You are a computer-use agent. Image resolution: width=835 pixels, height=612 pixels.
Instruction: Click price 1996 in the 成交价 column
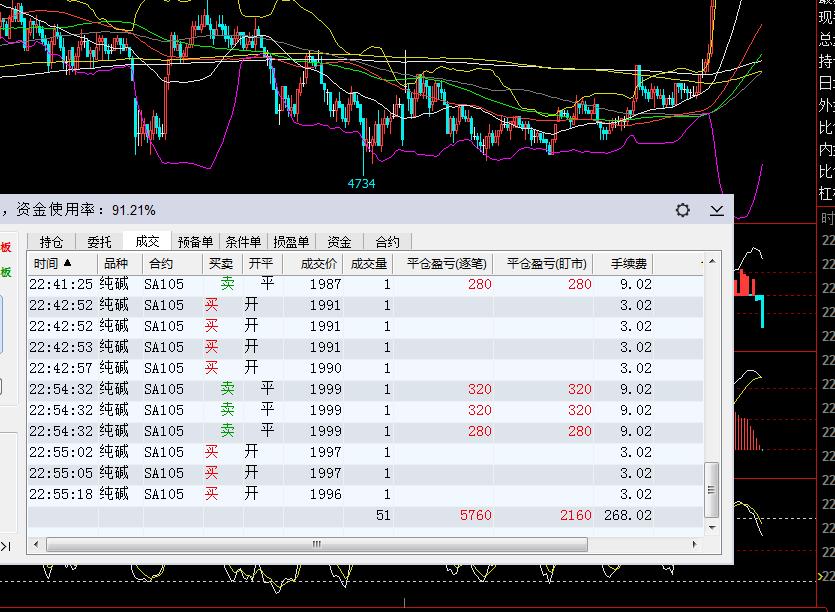coord(326,494)
